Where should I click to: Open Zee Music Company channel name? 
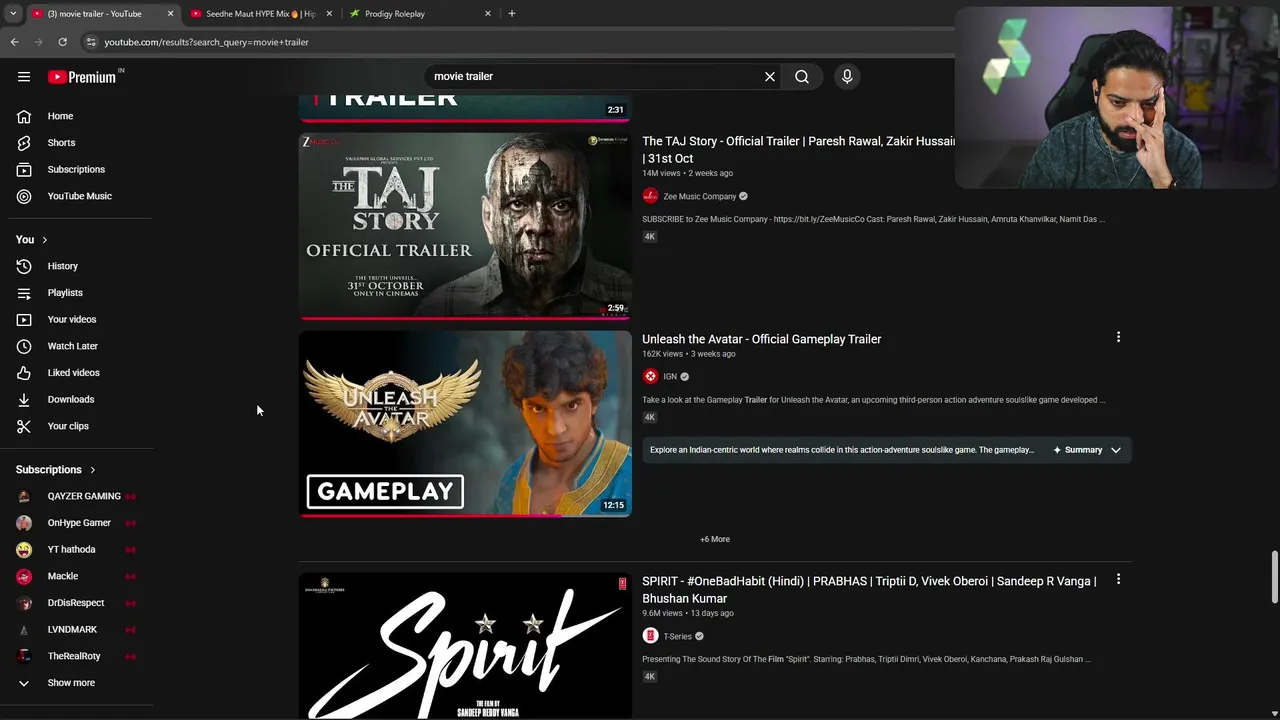pyautogui.click(x=699, y=197)
